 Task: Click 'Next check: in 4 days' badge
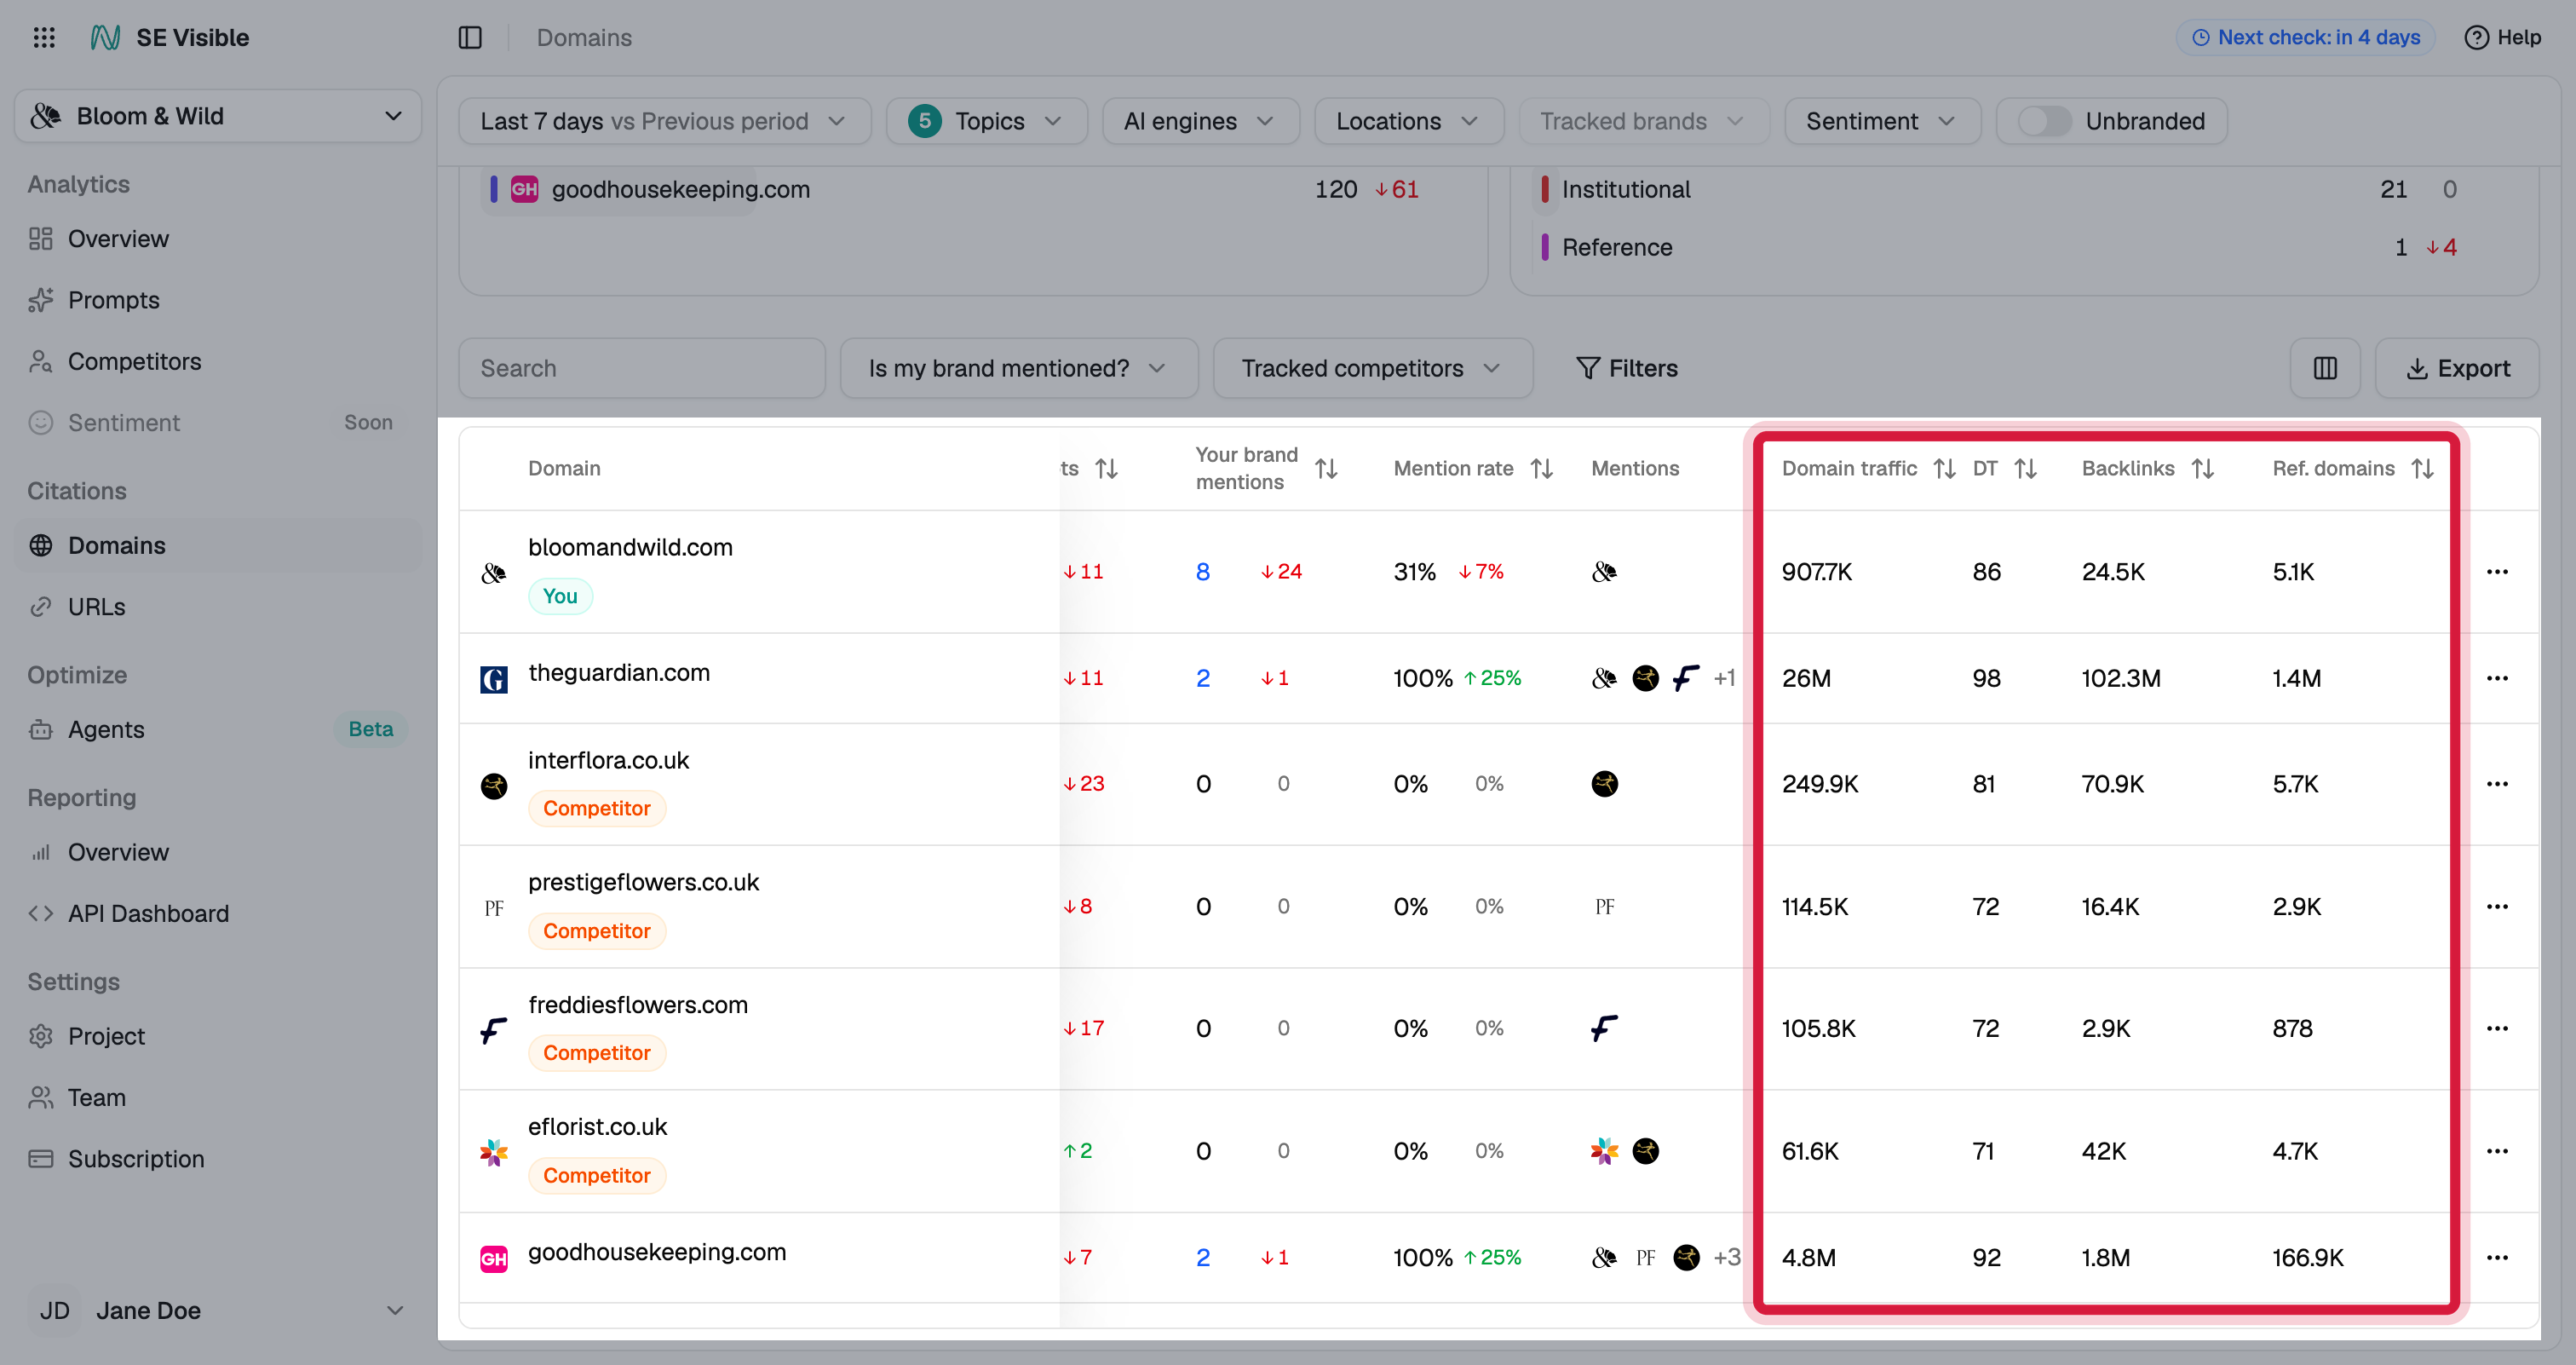(2305, 37)
